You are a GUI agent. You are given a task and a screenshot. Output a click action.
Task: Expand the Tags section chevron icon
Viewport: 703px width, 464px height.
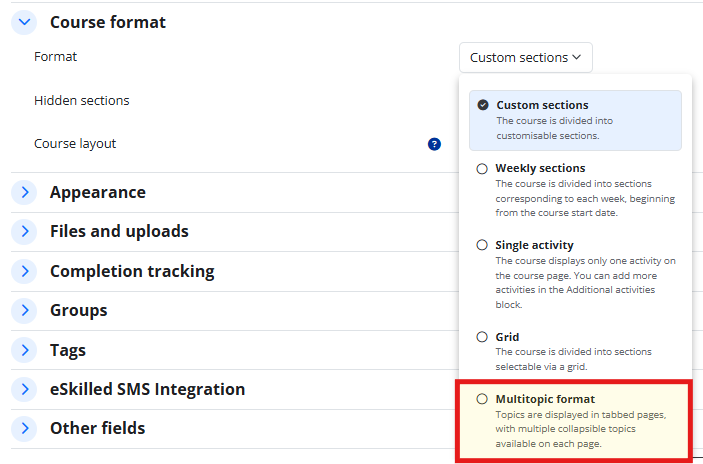[24, 350]
